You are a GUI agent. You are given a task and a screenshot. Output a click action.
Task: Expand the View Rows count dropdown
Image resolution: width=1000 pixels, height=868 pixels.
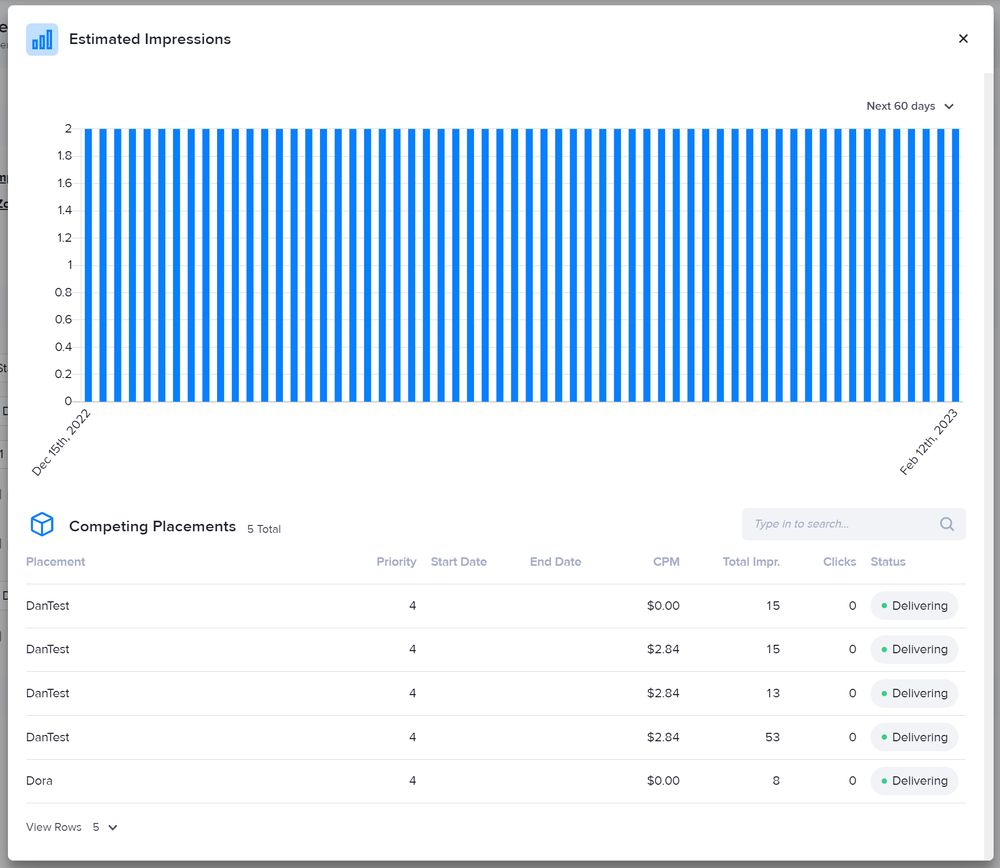(105, 827)
